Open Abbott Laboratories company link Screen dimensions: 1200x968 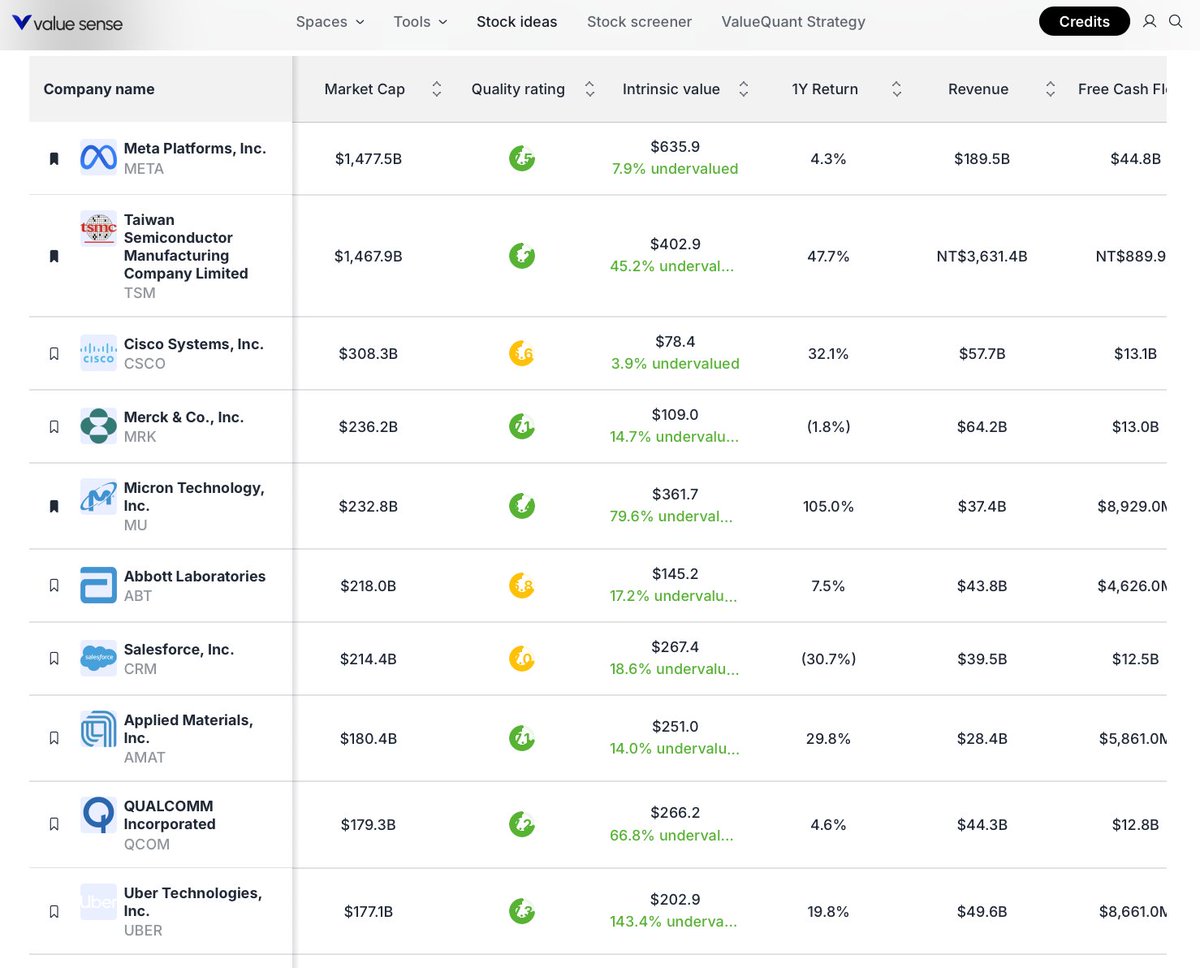click(x=195, y=576)
